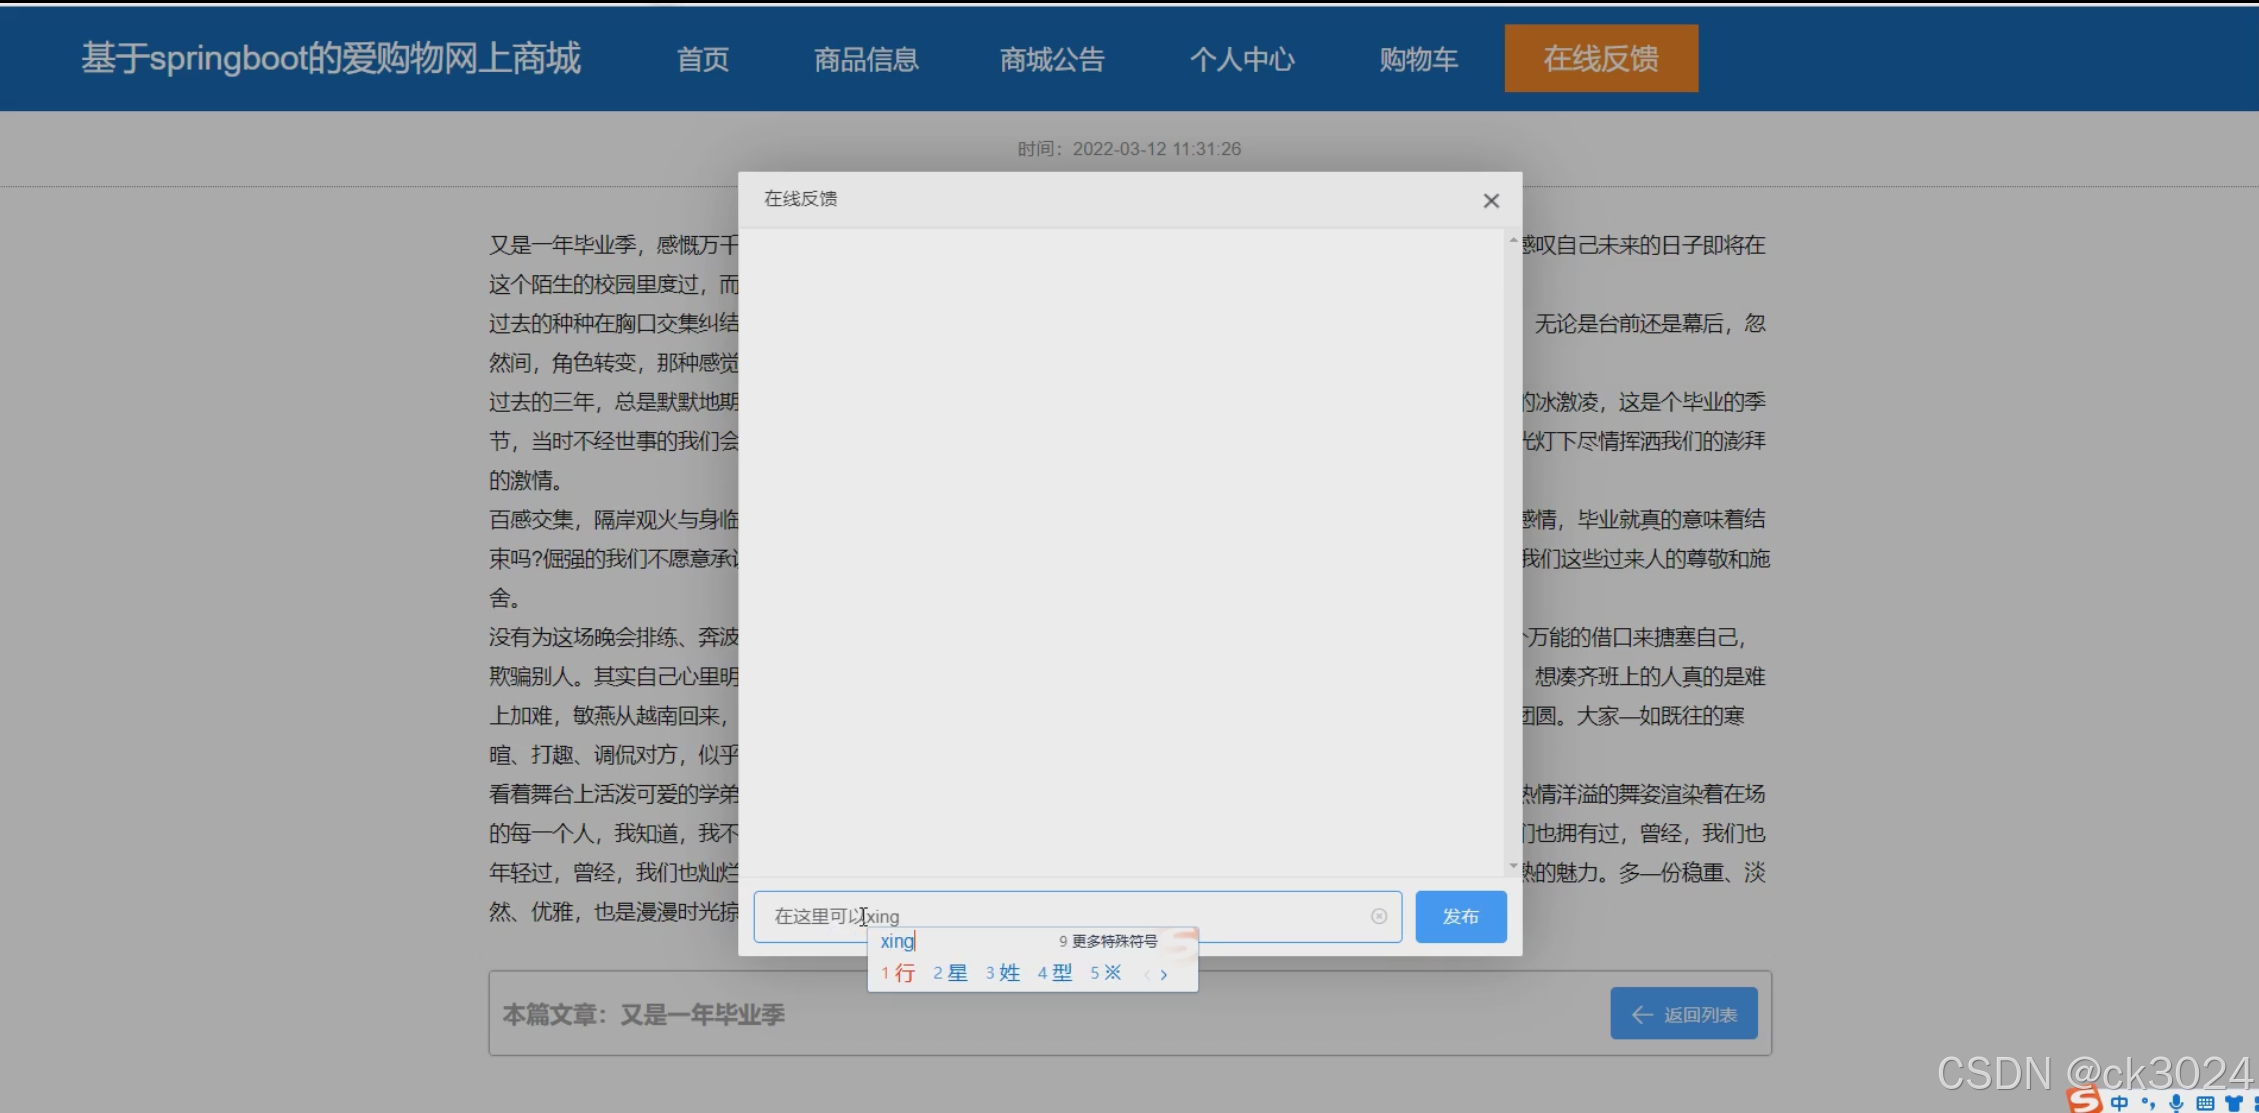The height and width of the screenshot is (1113, 2259).
Task: Click the article timestamp 2022-03-12 11:31:26
Action: click(1157, 149)
